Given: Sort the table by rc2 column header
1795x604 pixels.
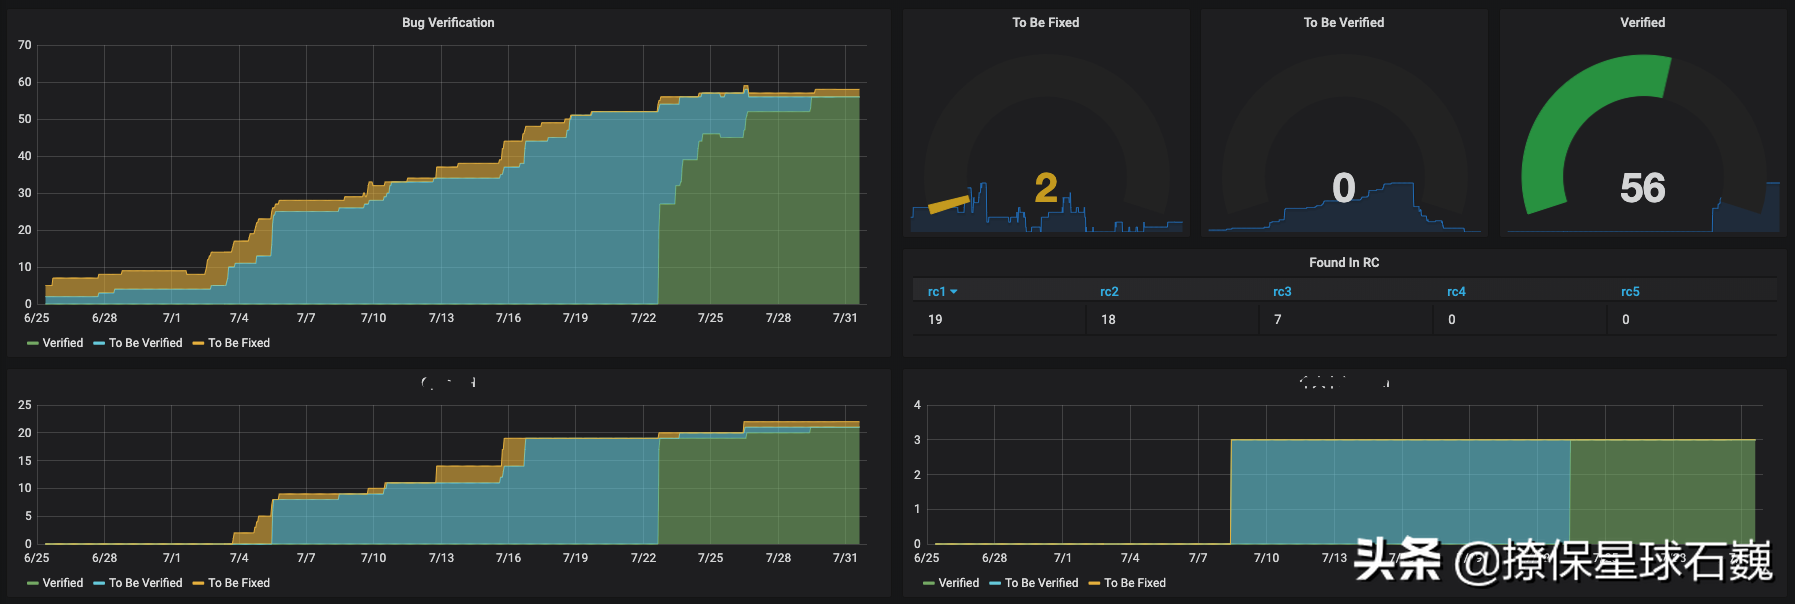Looking at the screenshot, I should 1109,292.
